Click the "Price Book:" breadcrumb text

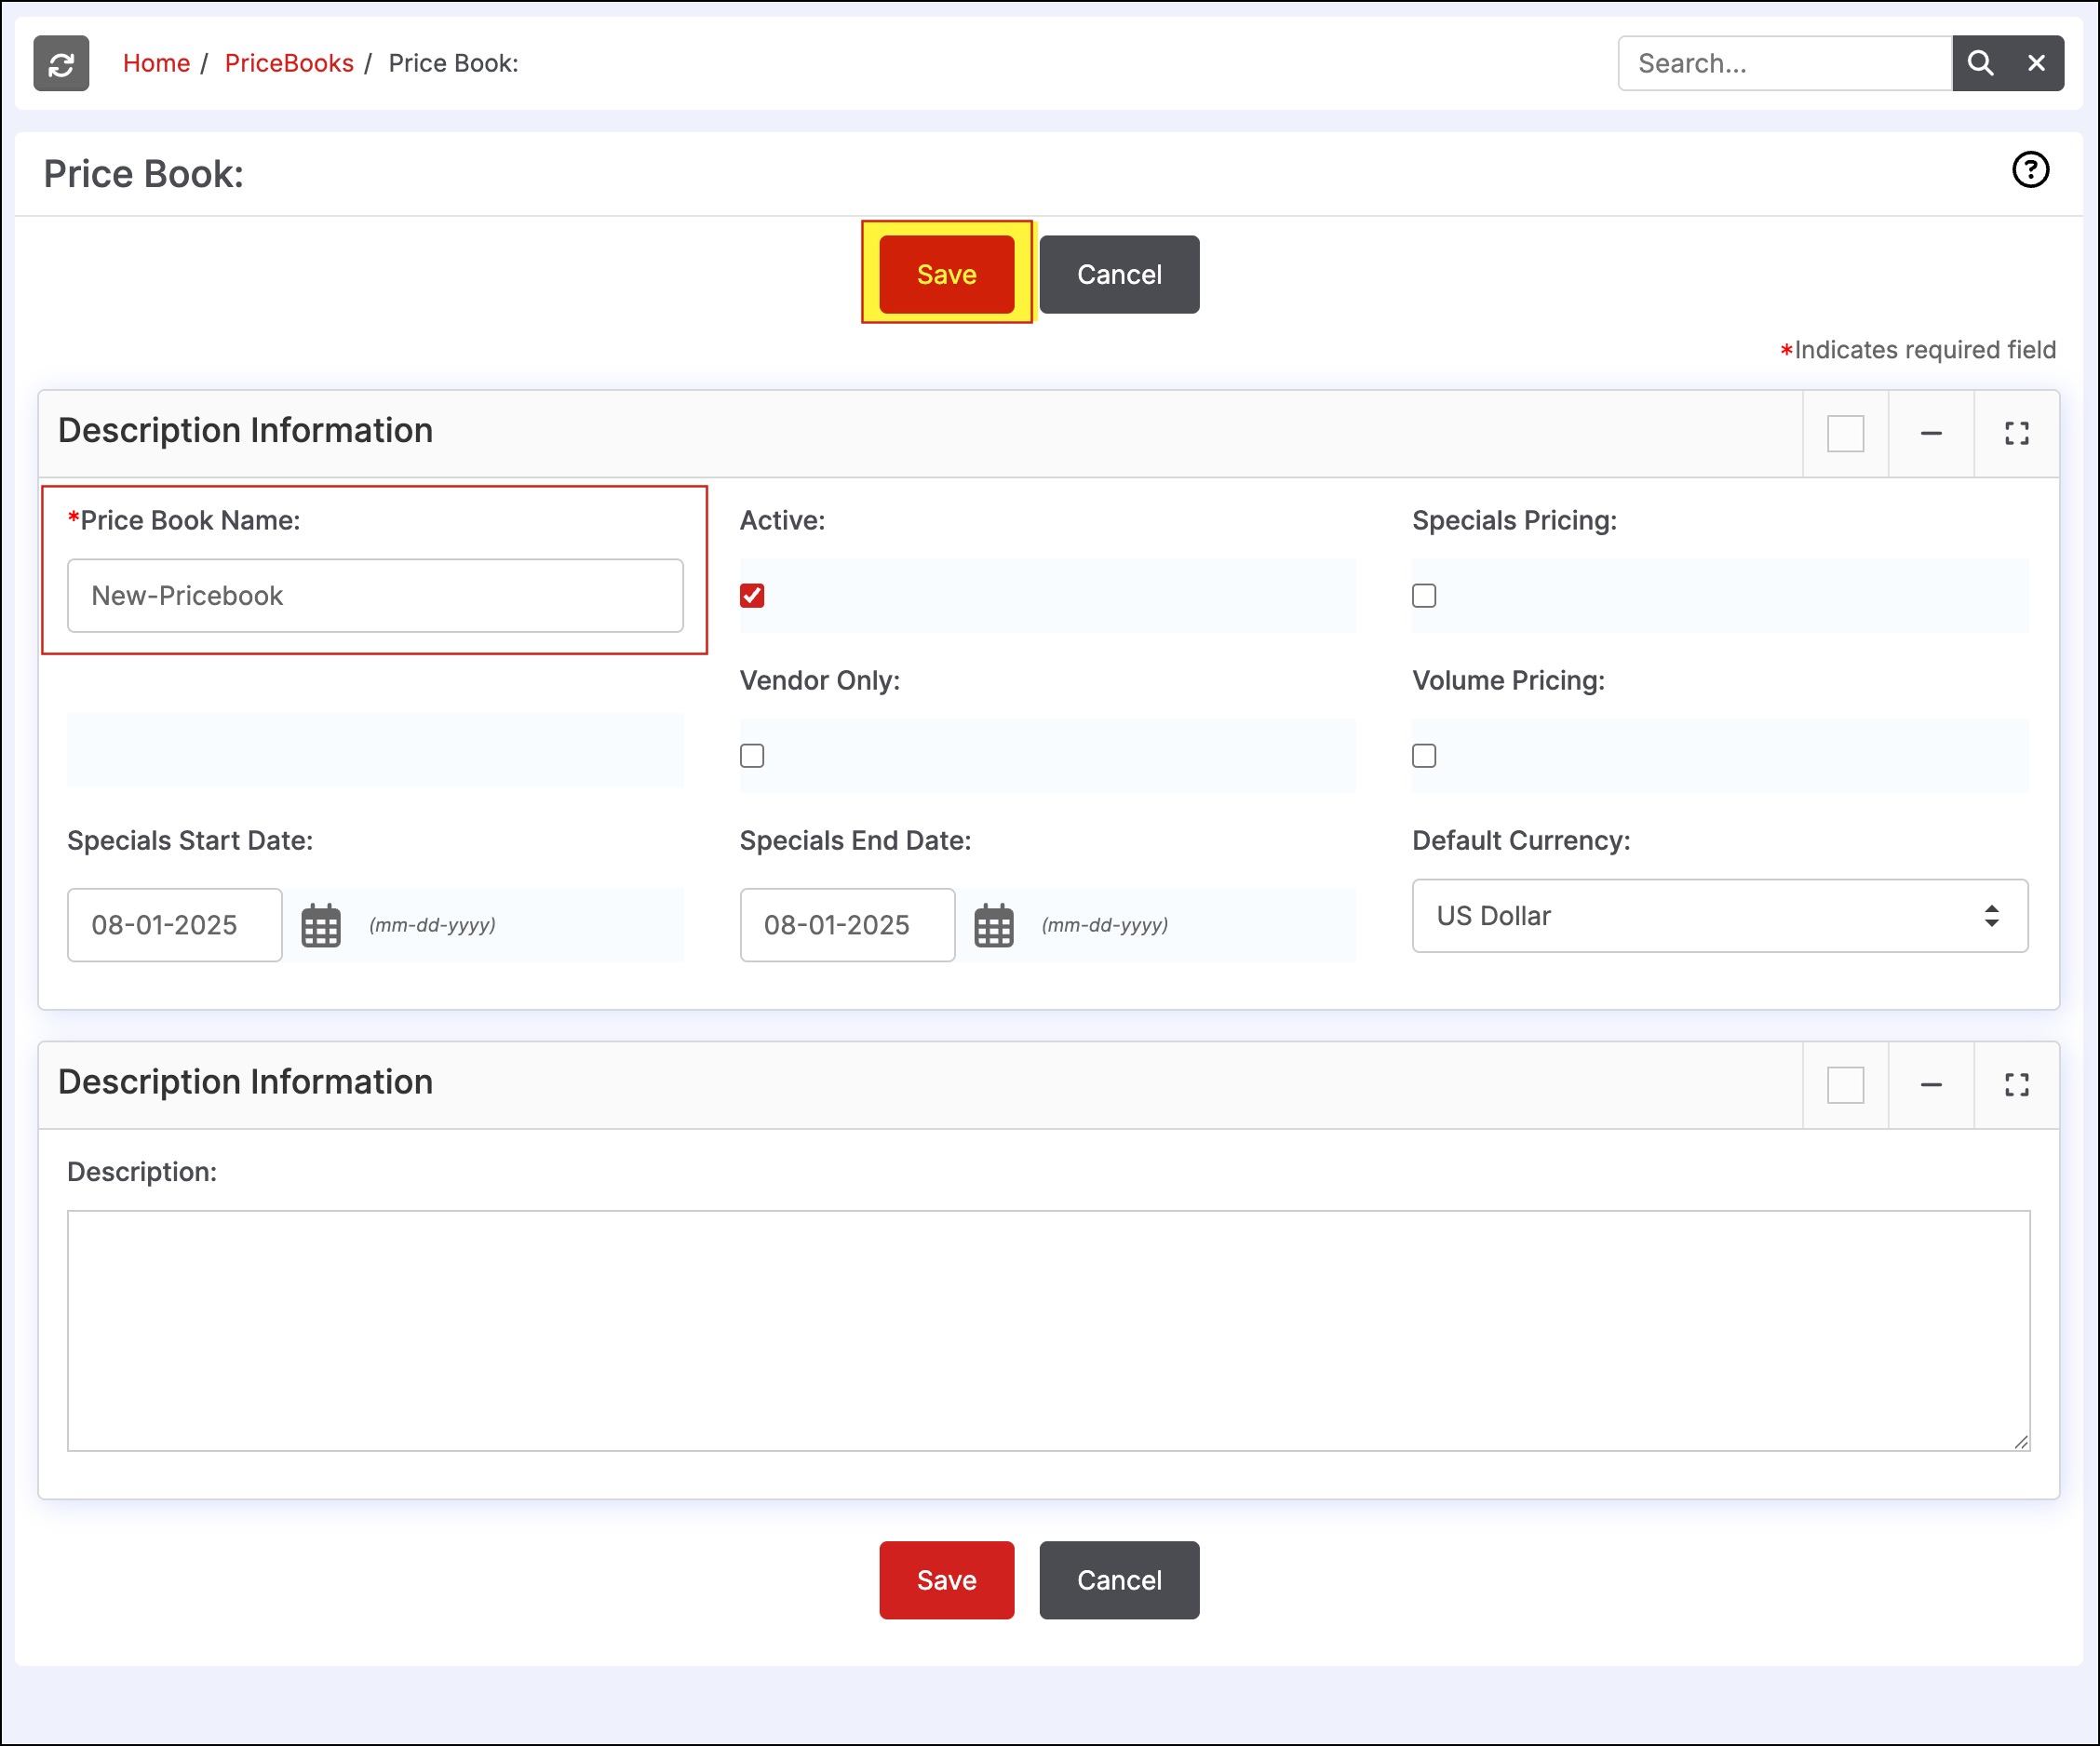click(453, 63)
